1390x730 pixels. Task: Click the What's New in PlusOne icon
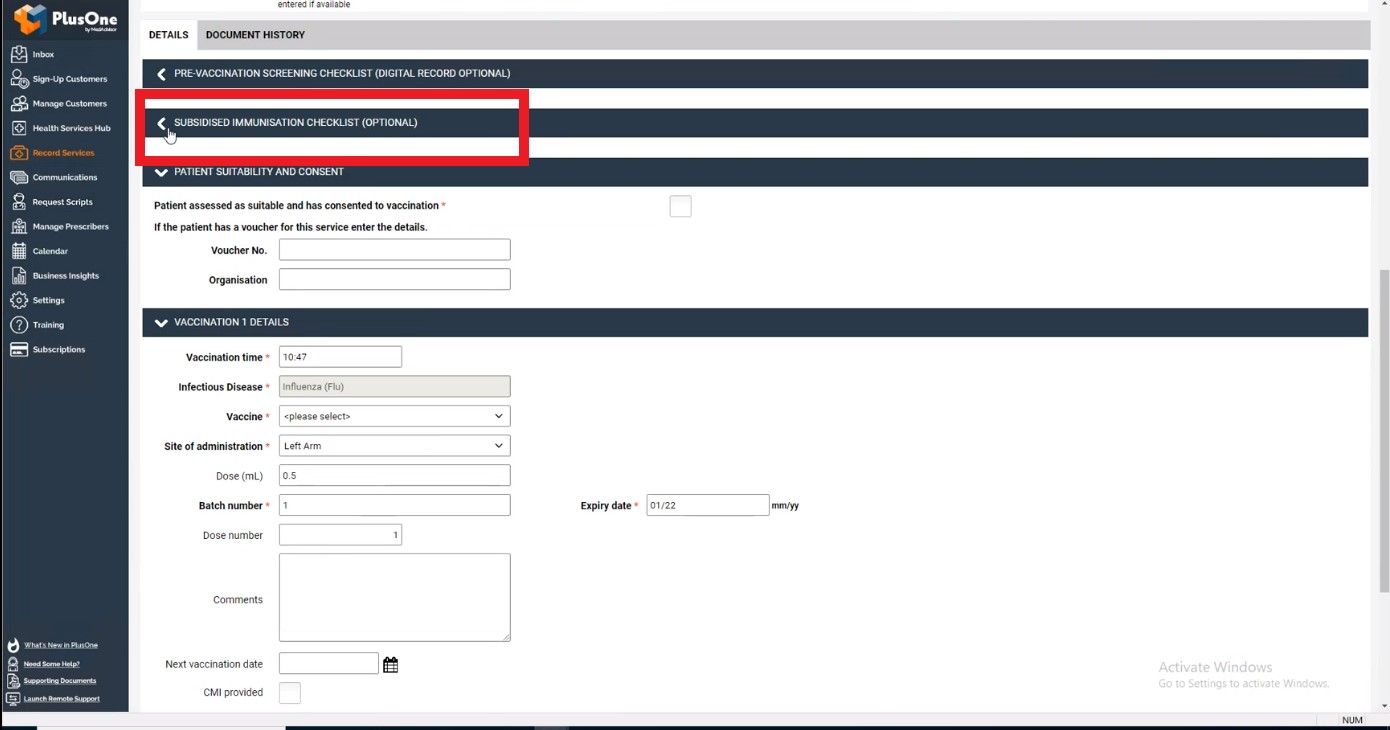(13, 645)
